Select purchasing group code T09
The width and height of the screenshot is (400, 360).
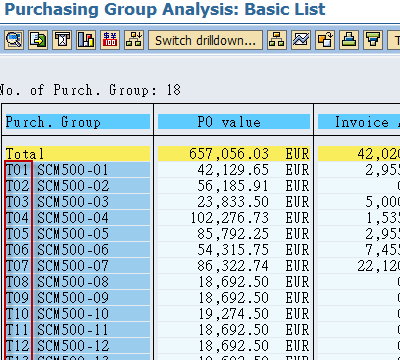pos(18,298)
